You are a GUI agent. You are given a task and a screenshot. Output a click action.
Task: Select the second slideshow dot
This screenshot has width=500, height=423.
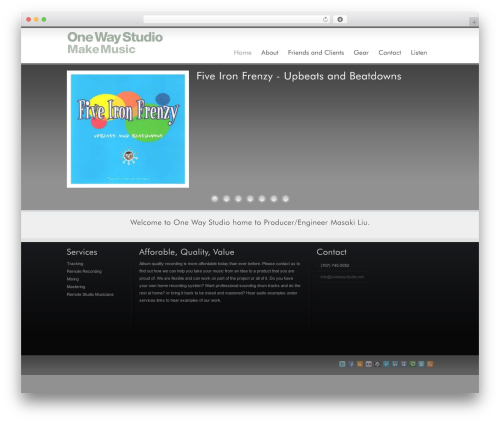(226, 199)
